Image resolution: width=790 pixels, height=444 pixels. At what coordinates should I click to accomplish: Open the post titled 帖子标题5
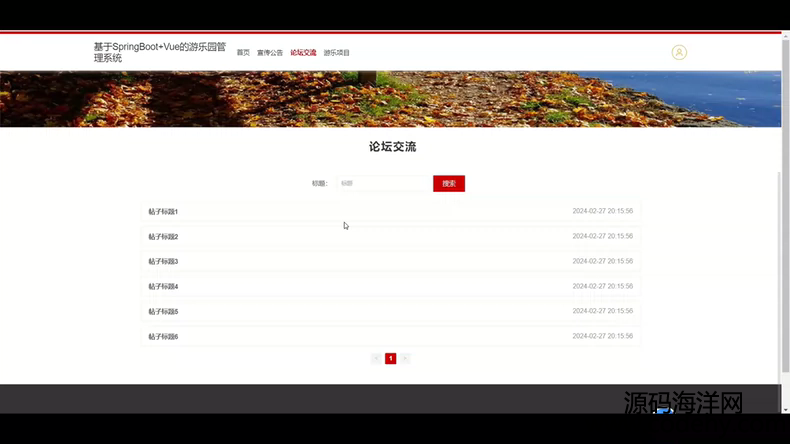point(163,311)
